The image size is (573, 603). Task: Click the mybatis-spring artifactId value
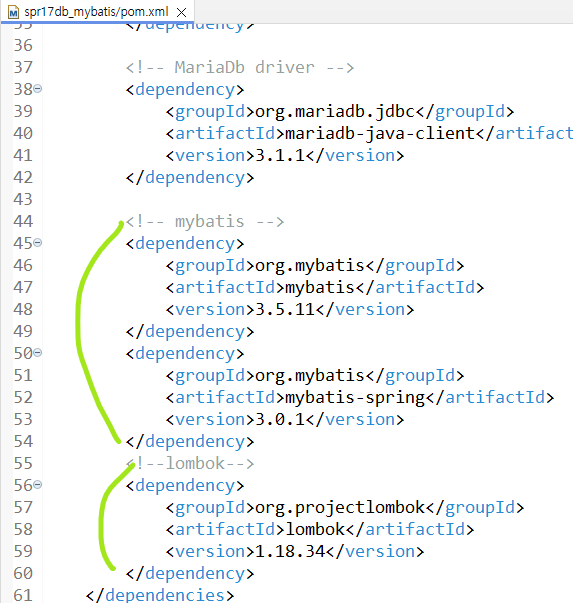[355, 397]
